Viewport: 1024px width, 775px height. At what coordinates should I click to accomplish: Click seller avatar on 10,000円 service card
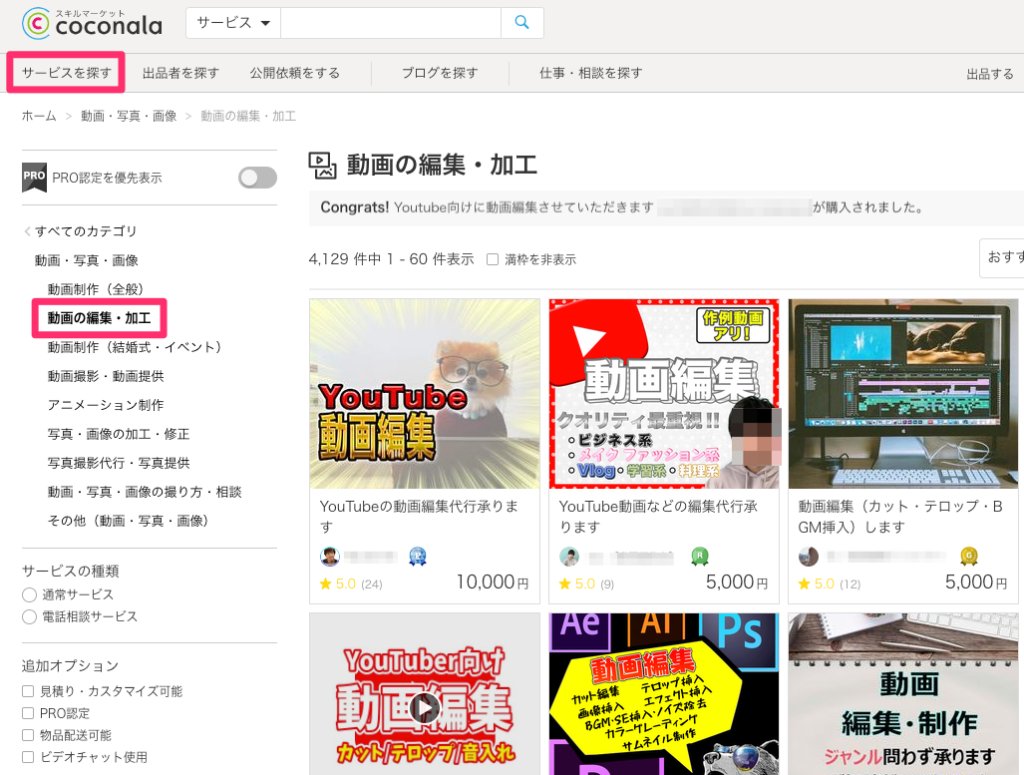pos(330,556)
